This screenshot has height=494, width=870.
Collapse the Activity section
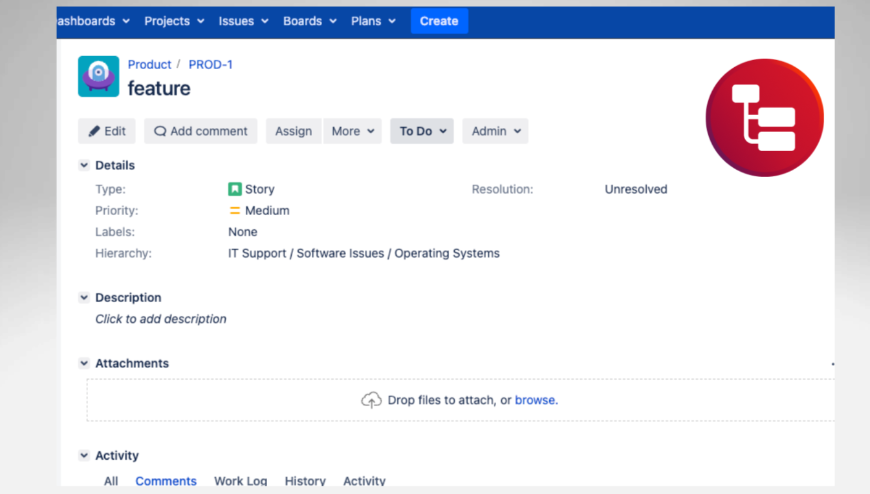[x=84, y=456]
